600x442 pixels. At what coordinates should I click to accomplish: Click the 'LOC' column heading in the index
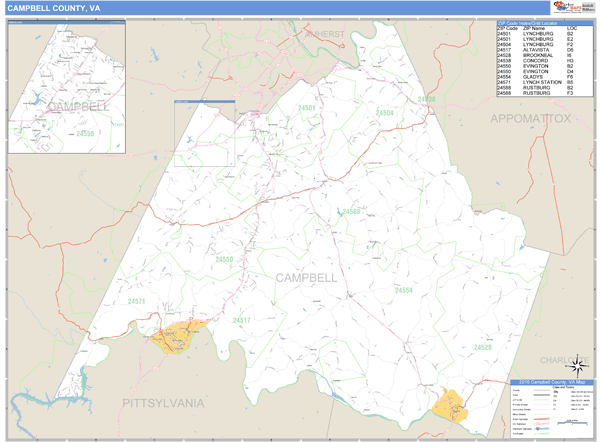(572, 28)
